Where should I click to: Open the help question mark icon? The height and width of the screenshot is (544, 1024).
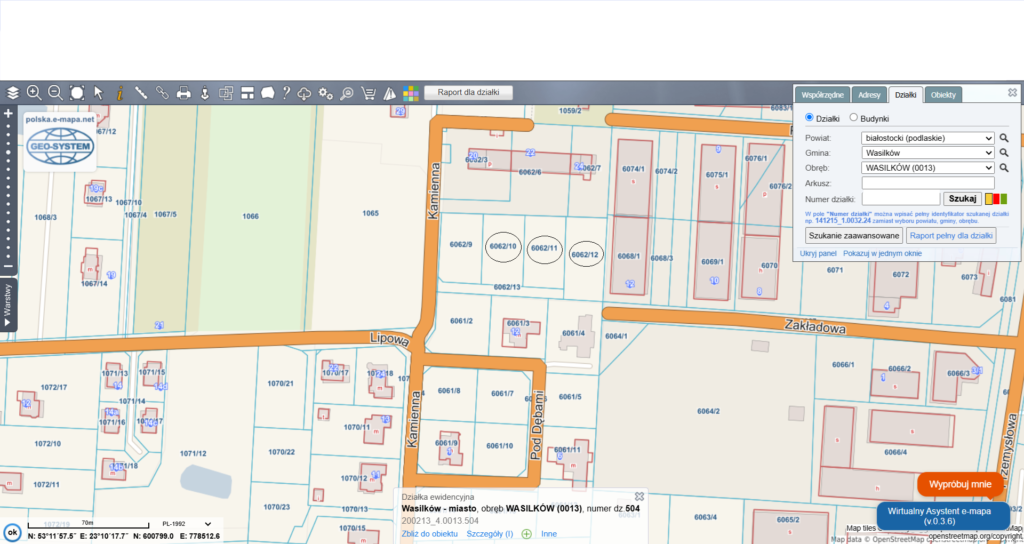tap(287, 93)
